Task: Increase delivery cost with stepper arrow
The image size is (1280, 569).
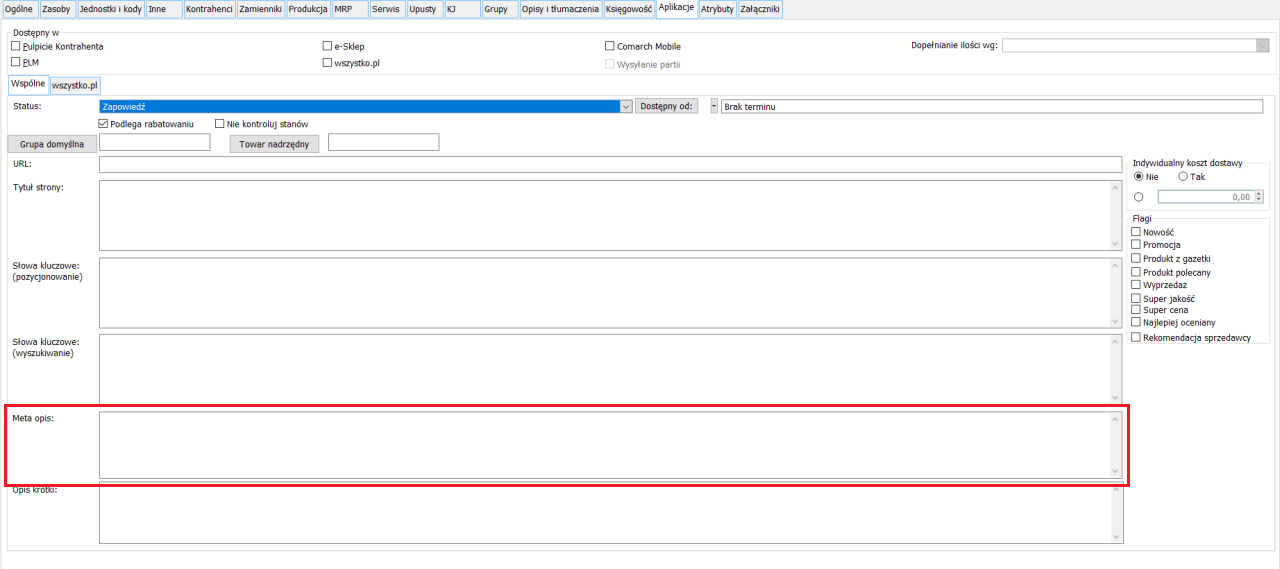Action: pos(1259,194)
